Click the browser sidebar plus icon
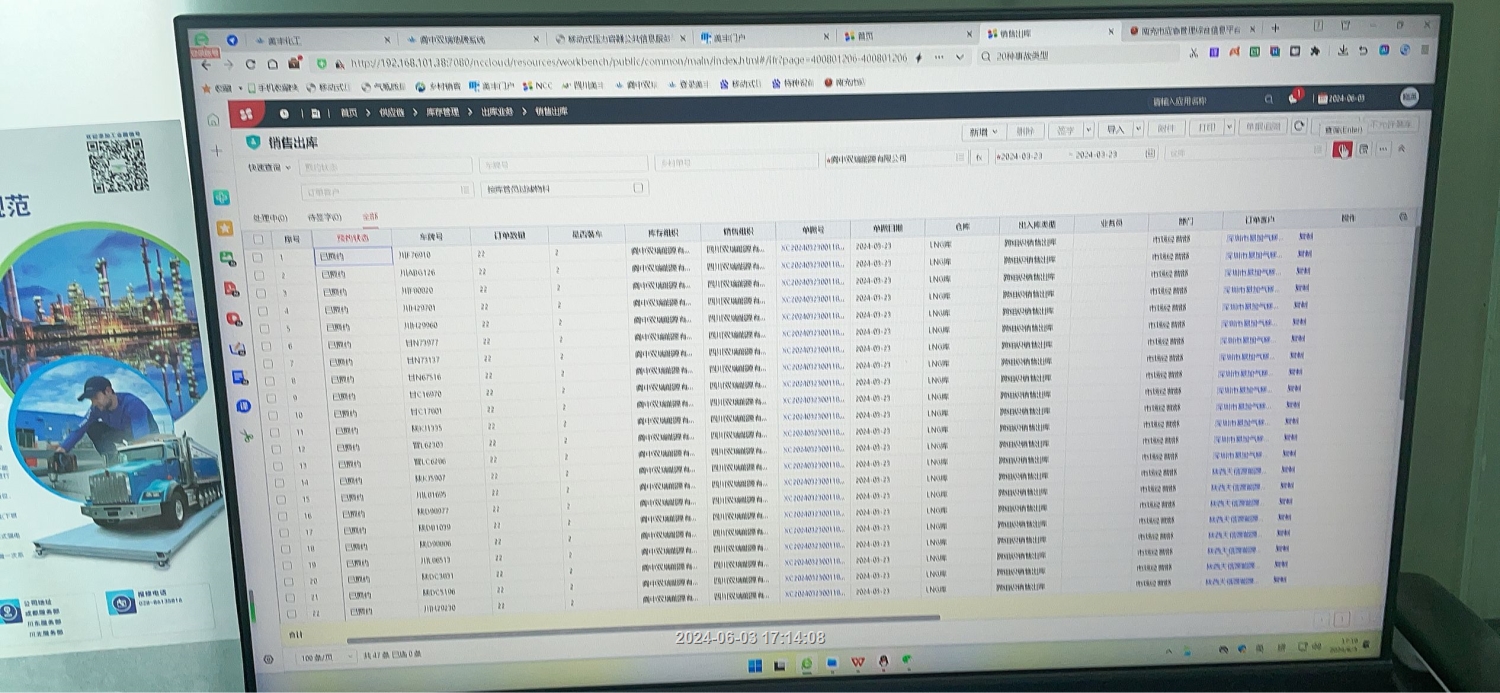 click(x=217, y=151)
